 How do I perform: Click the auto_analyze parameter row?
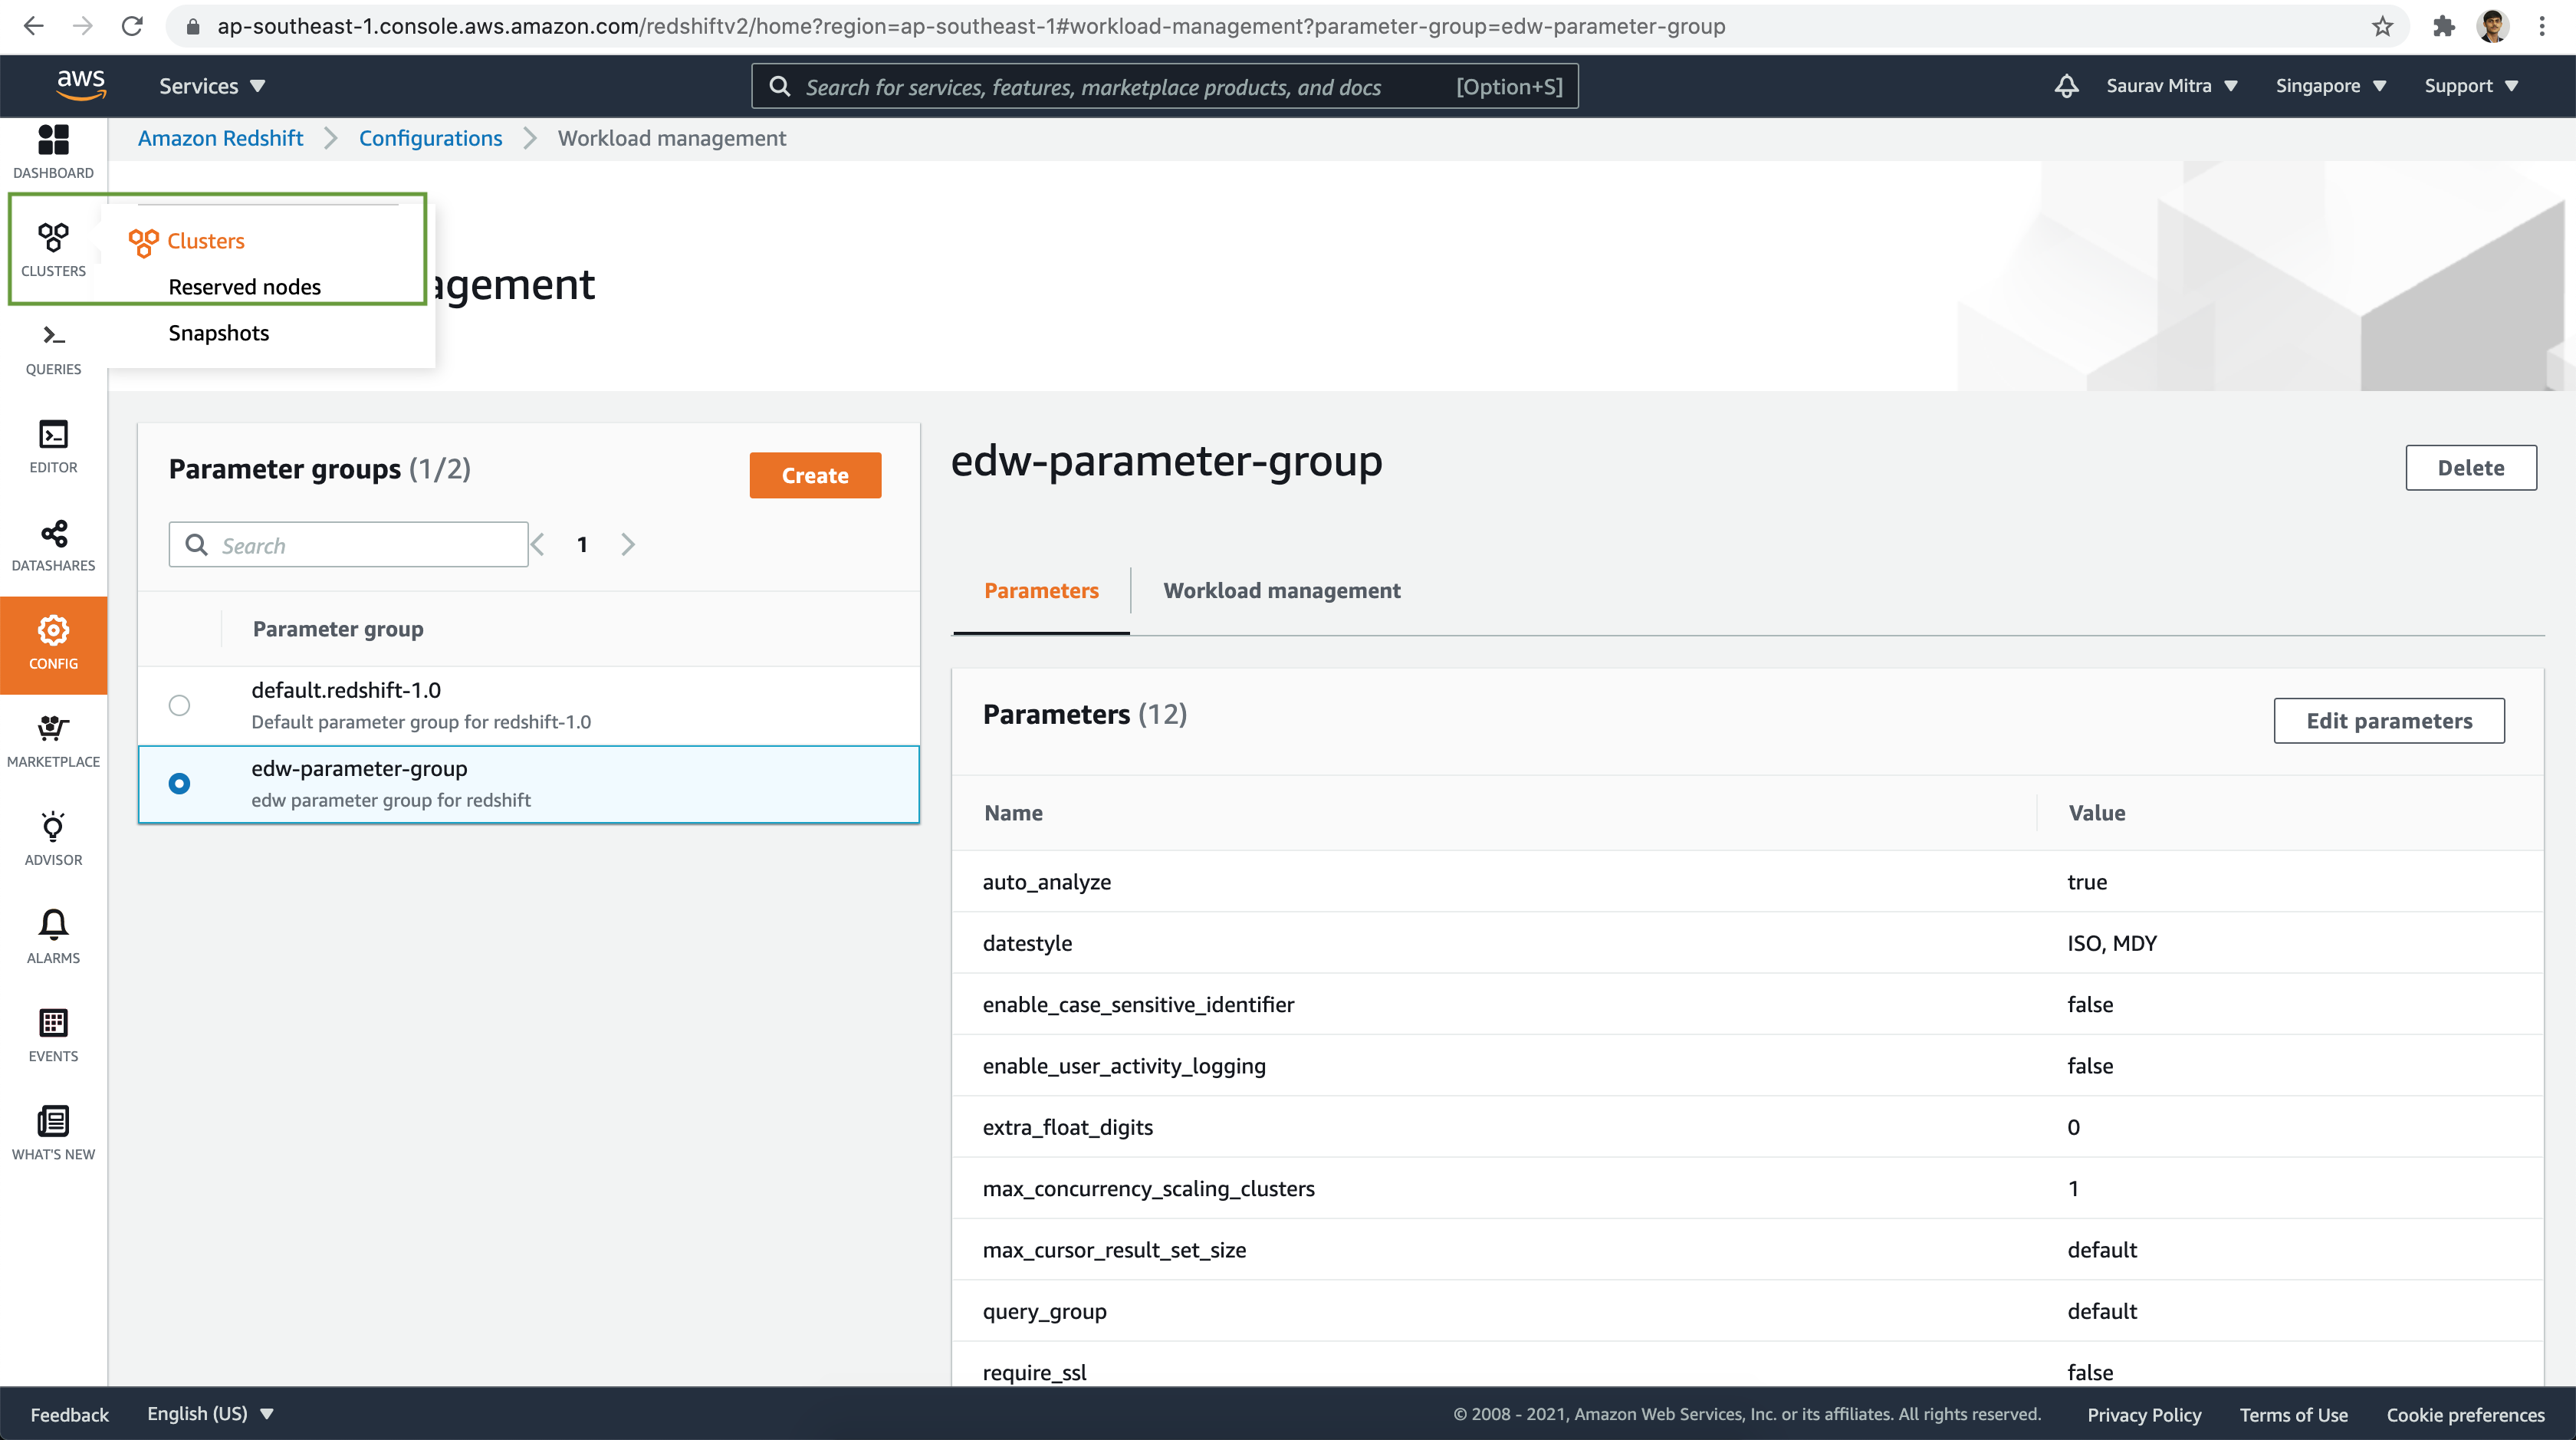pyautogui.click(x=1747, y=881)
